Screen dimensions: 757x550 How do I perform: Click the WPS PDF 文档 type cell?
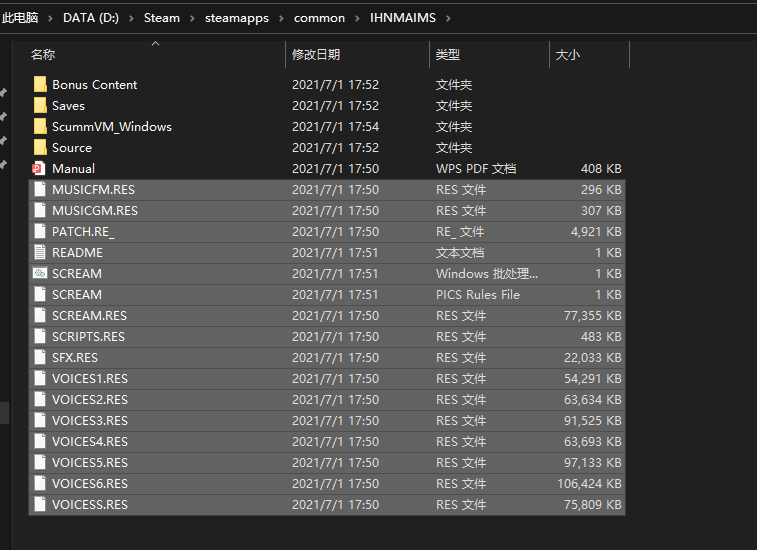(476, 169)
